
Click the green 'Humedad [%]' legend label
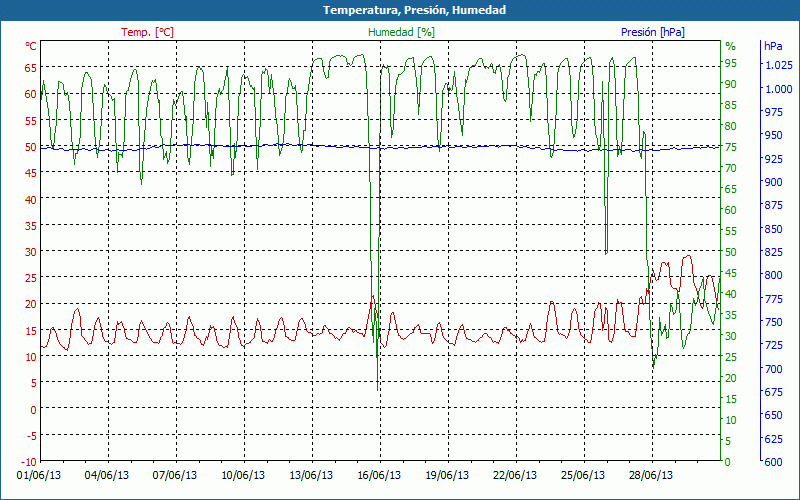click(x=402, y=32)
